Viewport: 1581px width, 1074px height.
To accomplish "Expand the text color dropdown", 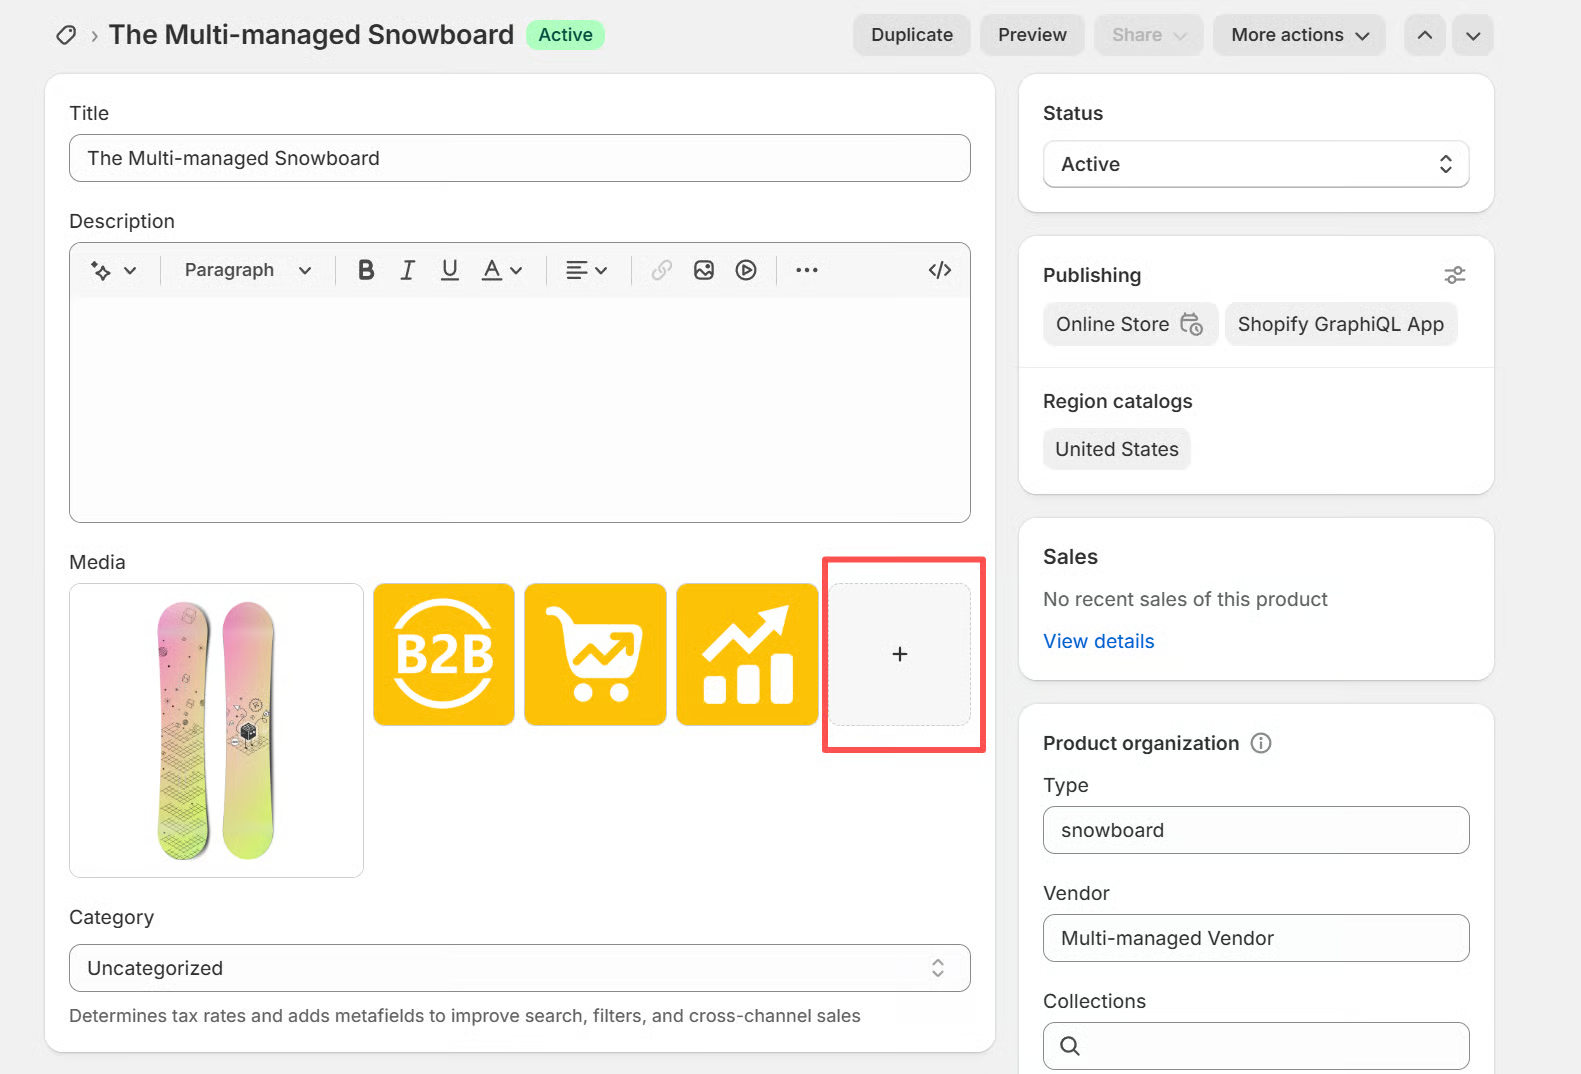I will (502, 270).
